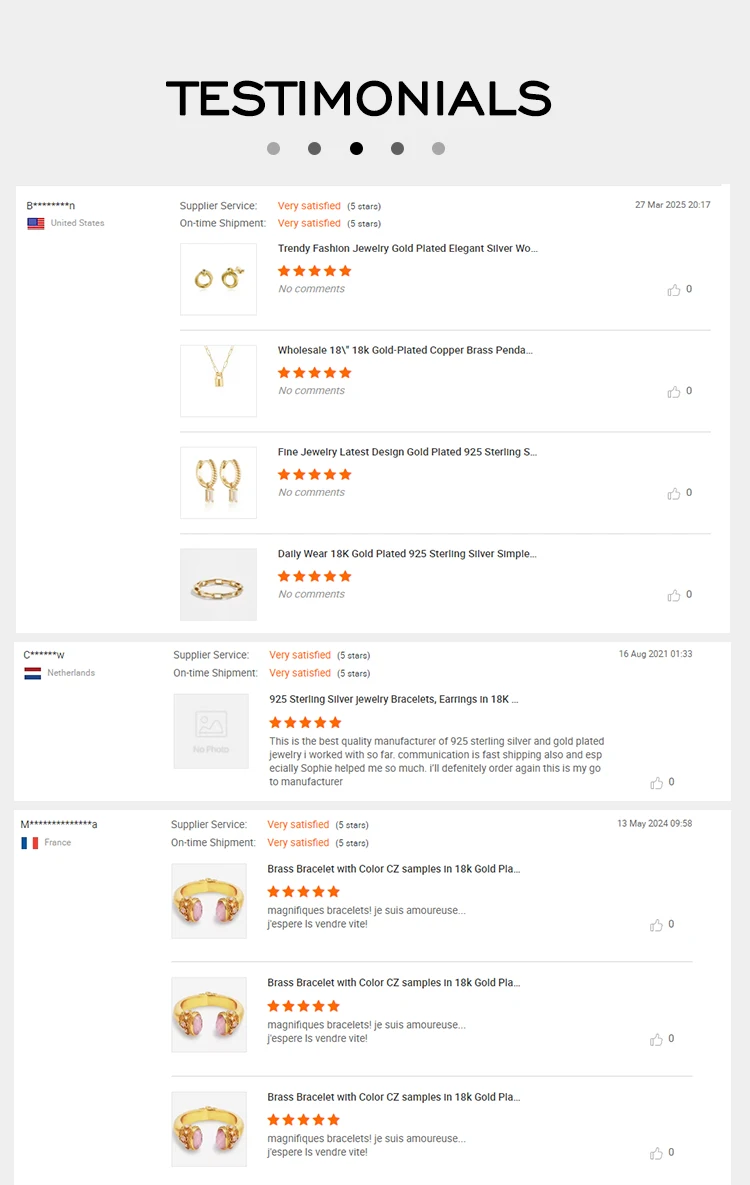This screenshot has width=750, height=1185.
Task: Click the France flag icon
Action: 30,842
